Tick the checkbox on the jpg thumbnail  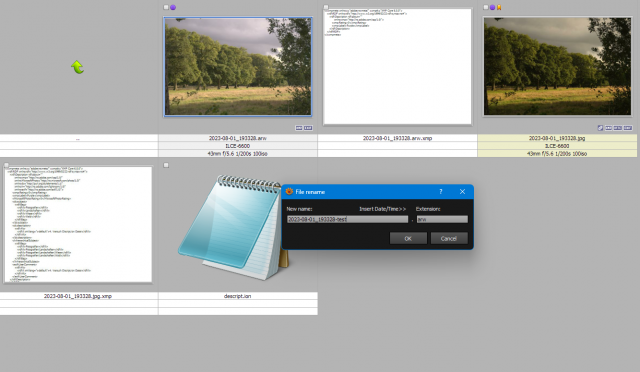click(485, 7)
